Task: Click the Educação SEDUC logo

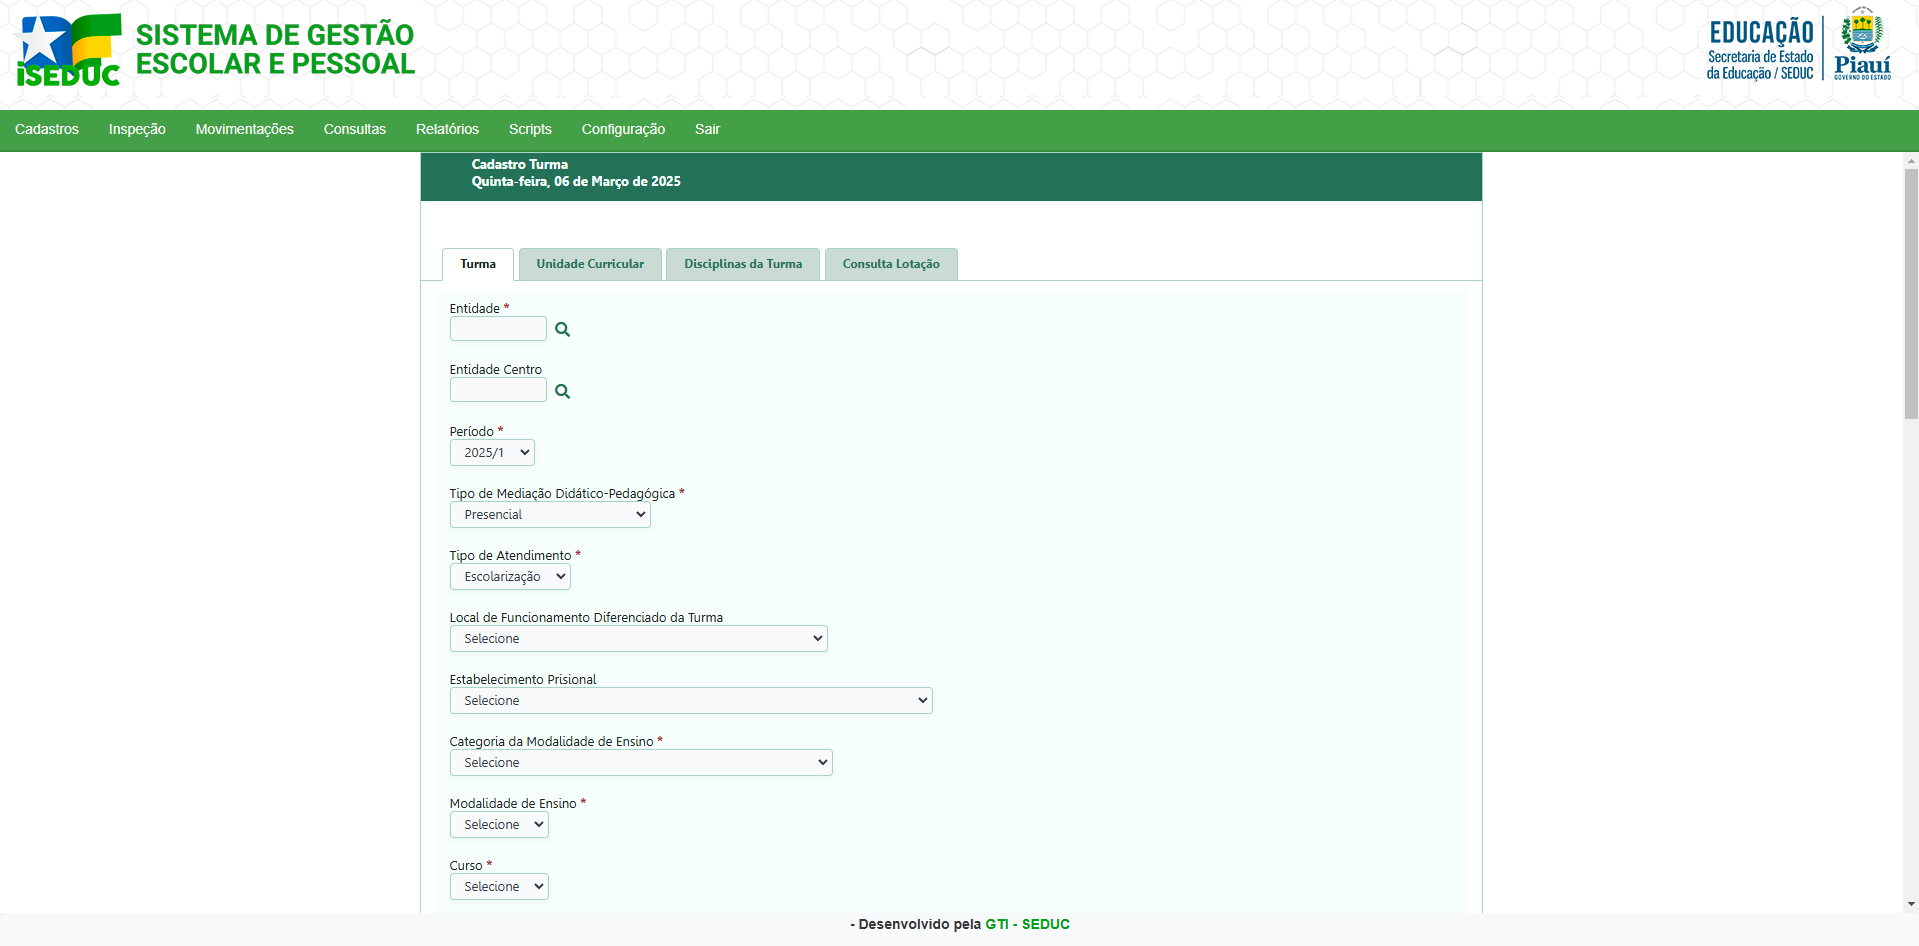Action: click(1760, 49)
